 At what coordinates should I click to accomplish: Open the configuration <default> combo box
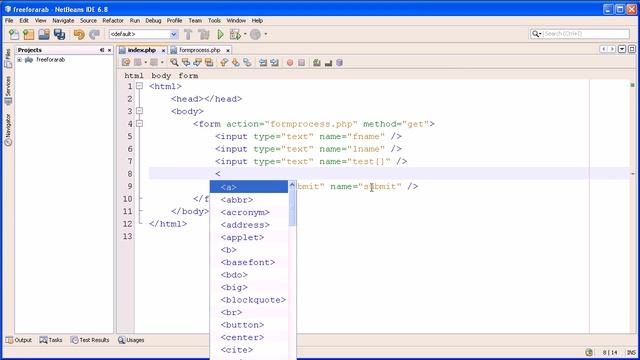143,34
